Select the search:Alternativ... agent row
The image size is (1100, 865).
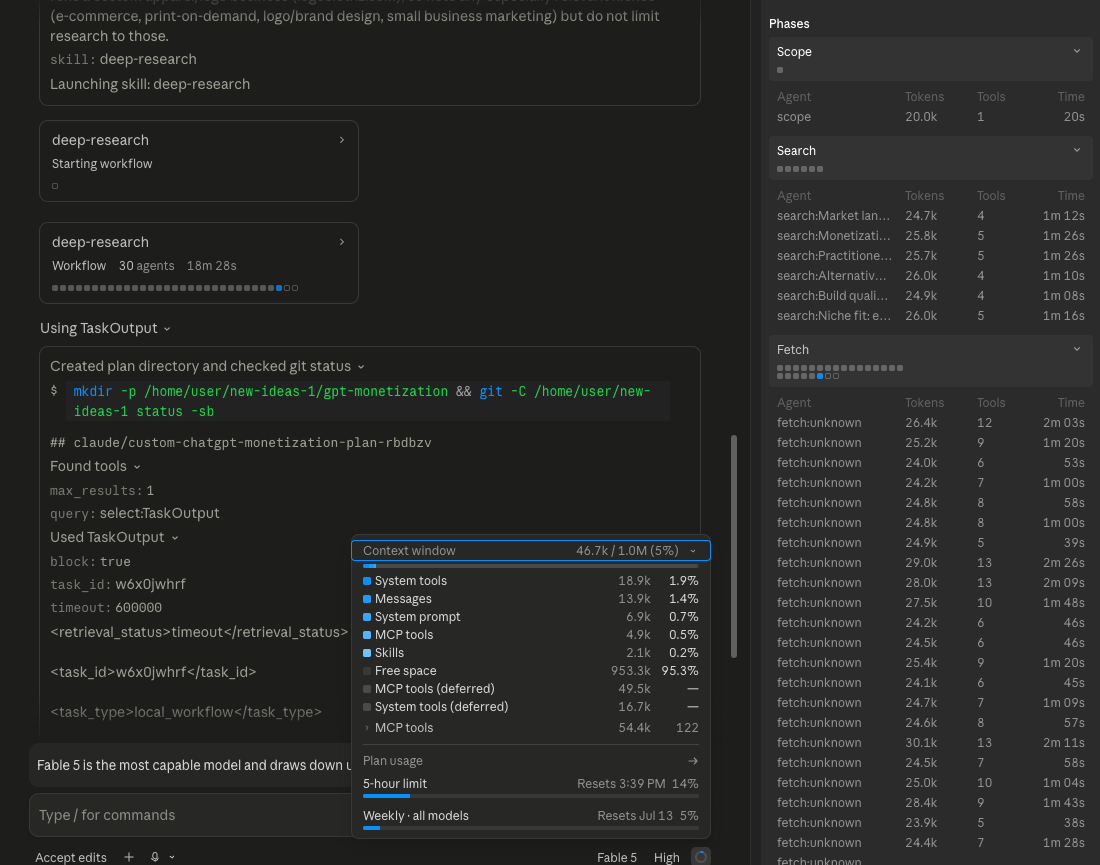[930, 276]
